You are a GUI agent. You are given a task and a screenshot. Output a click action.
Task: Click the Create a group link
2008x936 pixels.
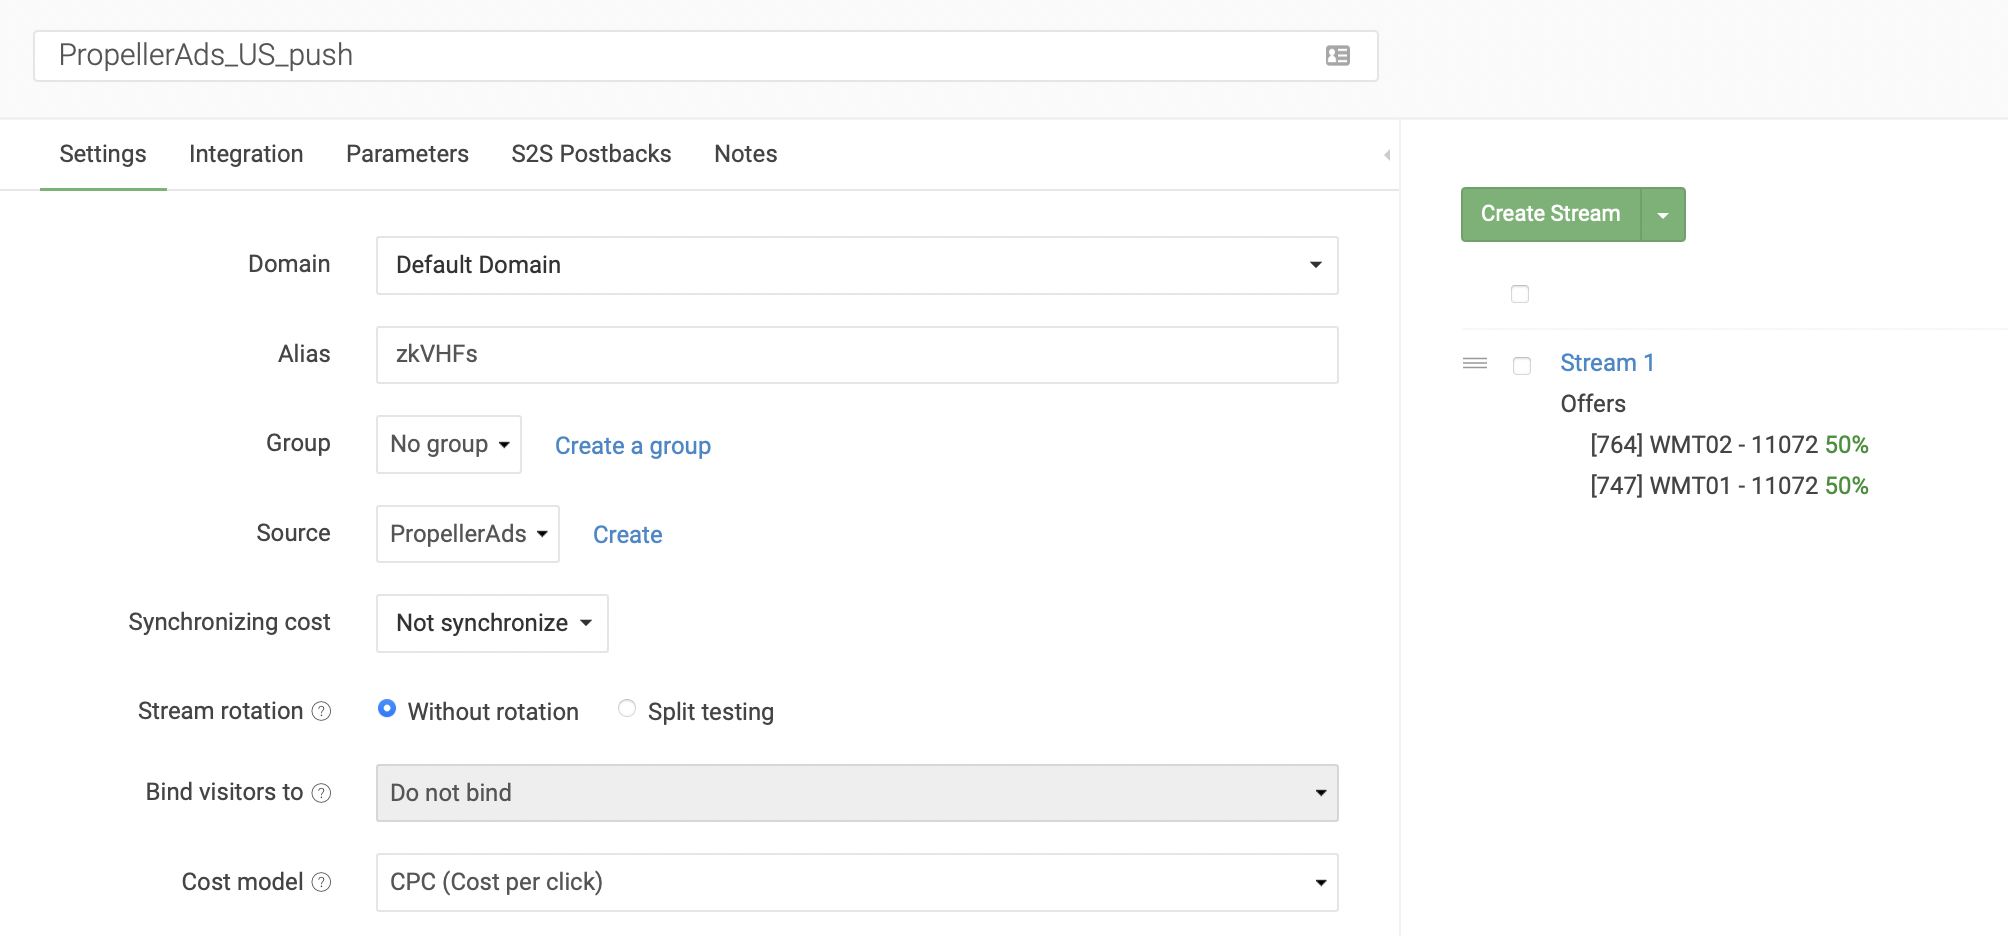click(633, 446)
